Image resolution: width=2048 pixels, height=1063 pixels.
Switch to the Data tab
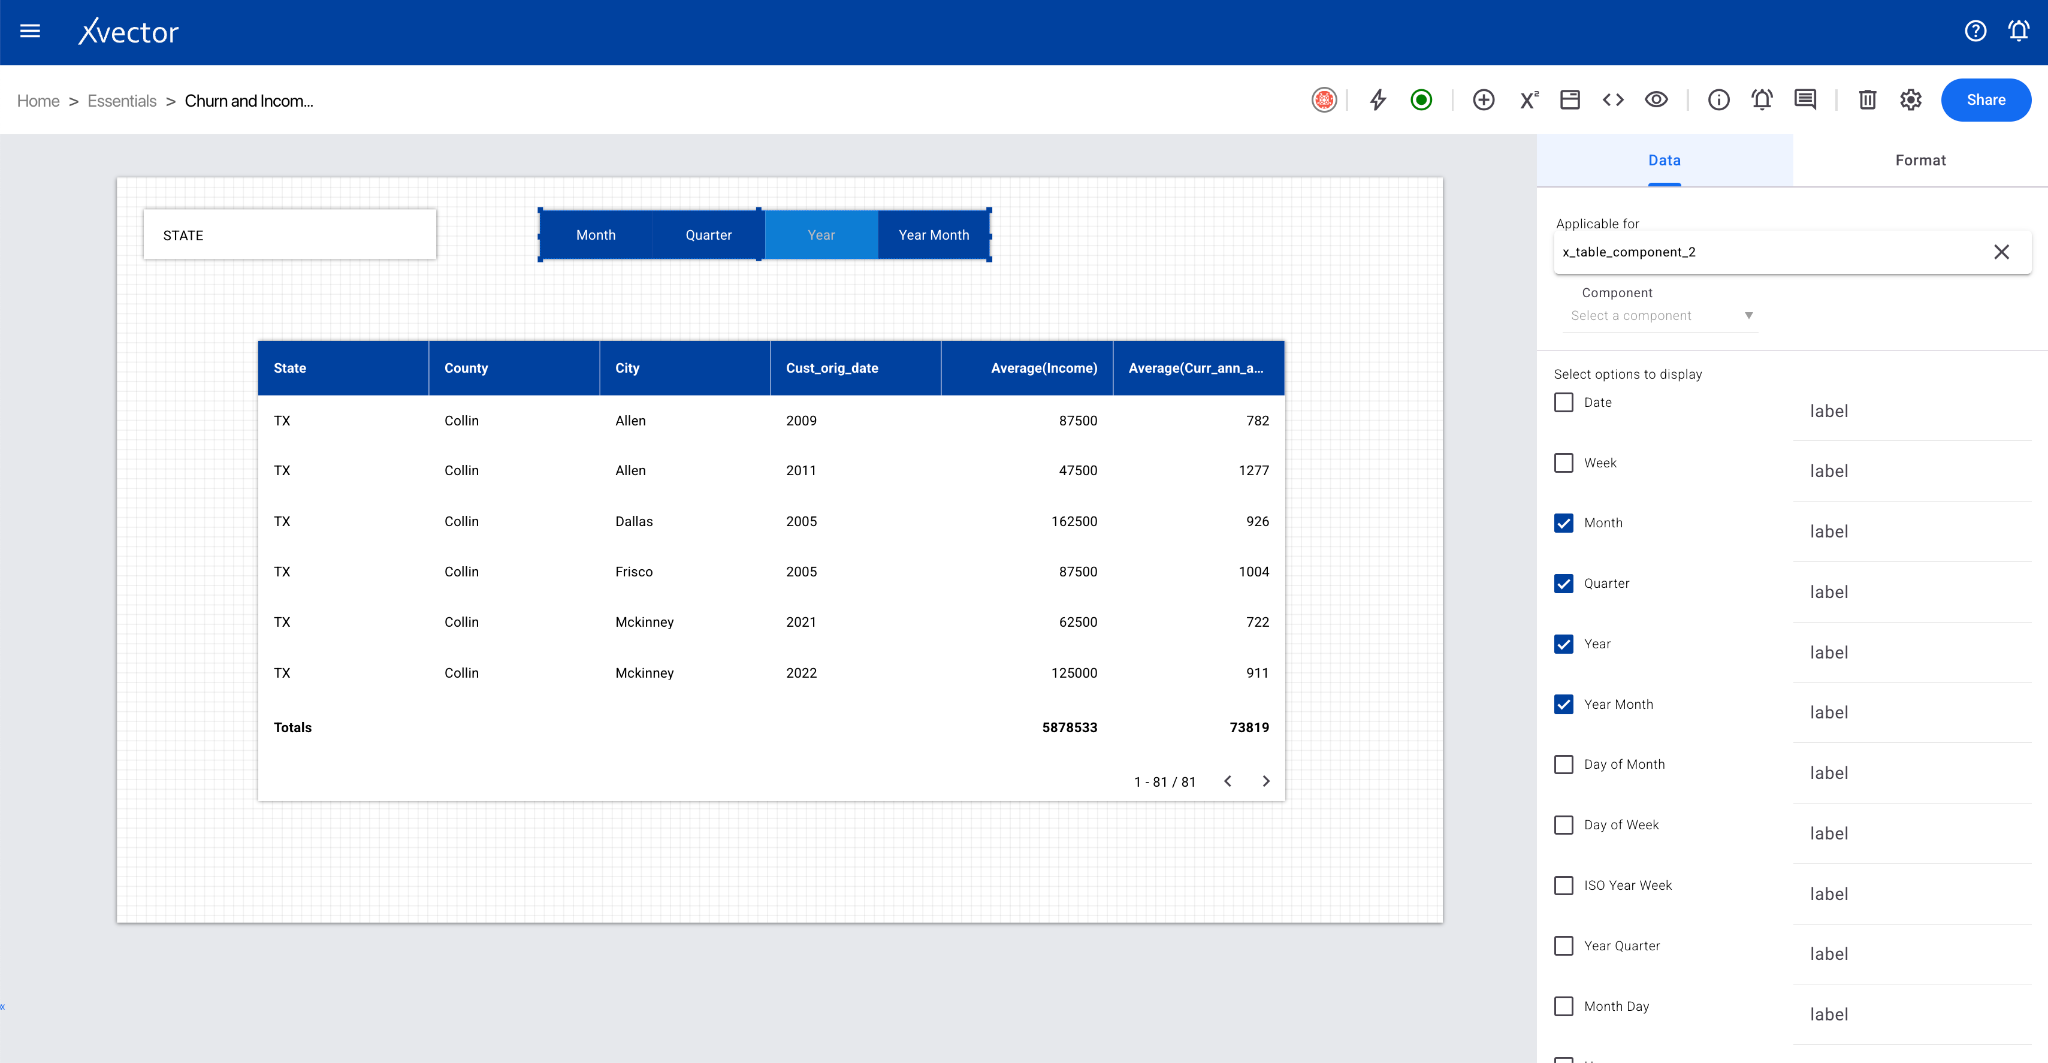click(1664, 160)
